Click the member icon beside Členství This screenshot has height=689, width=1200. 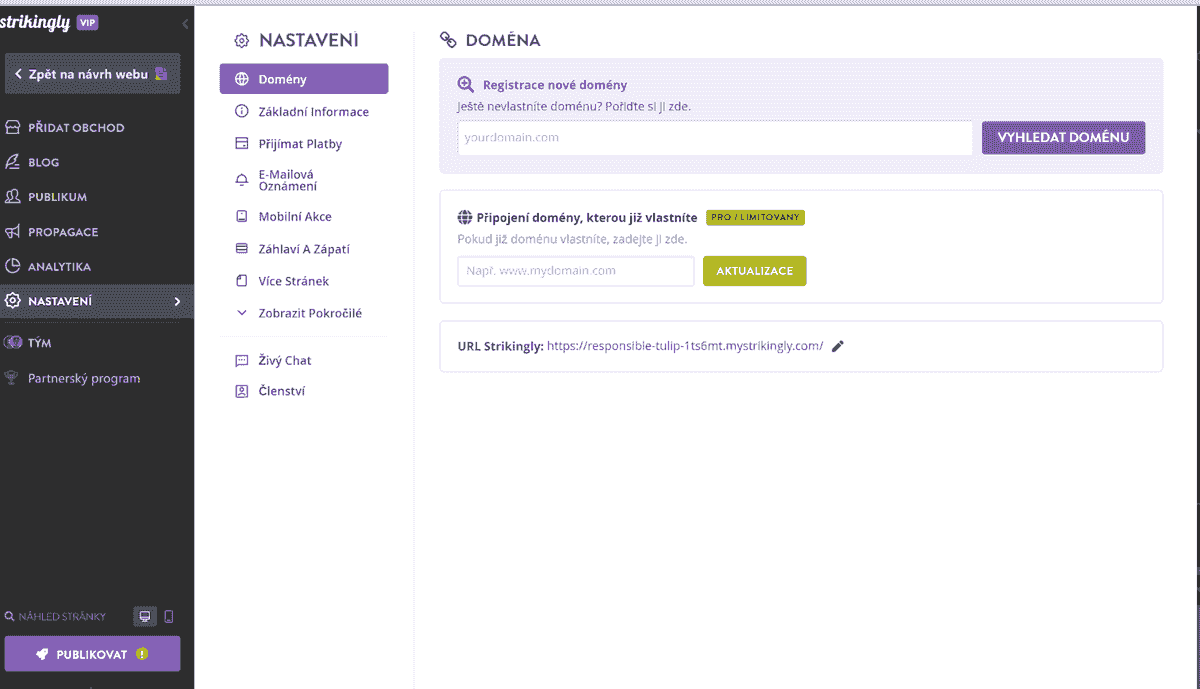coord(241,391)
